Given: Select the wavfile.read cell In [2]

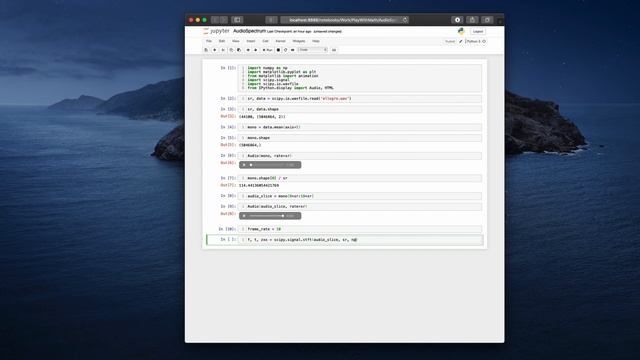Looking at the screenshot, I should pos(360,98).
